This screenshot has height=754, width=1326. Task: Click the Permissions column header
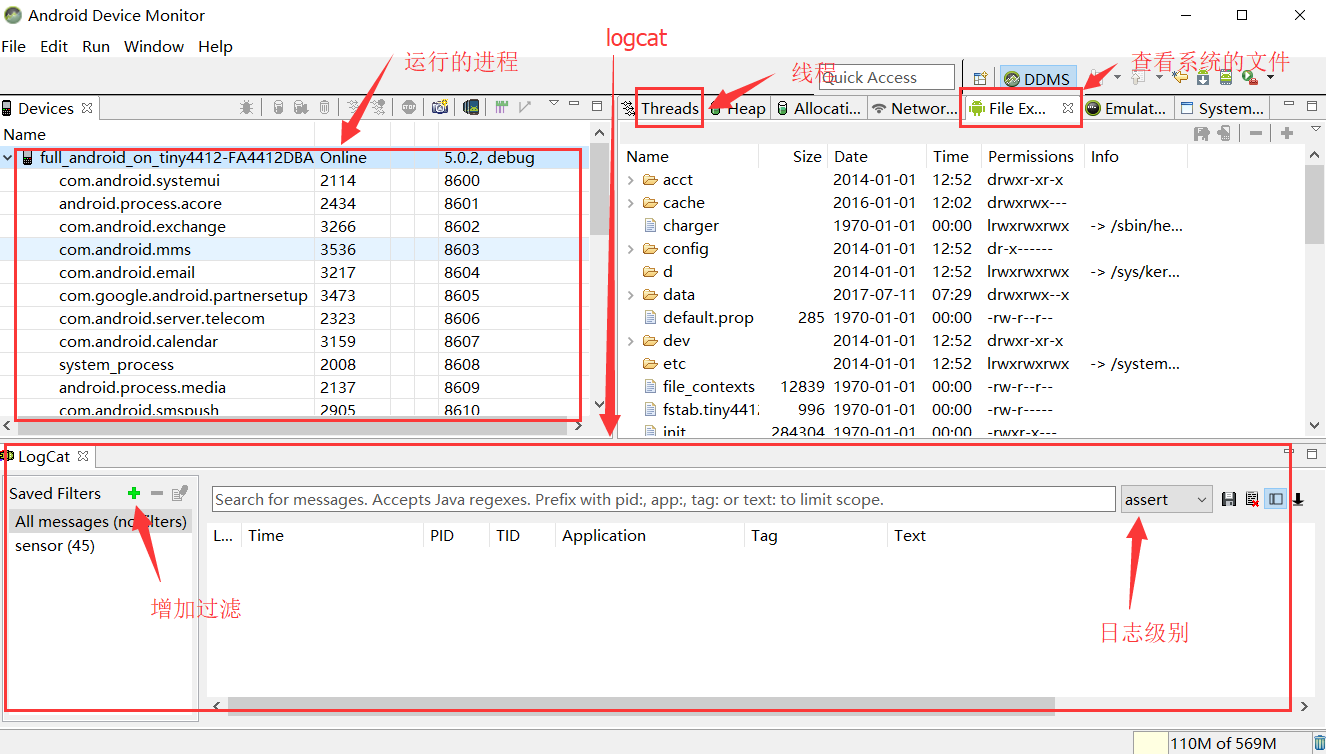point(1031,156)
